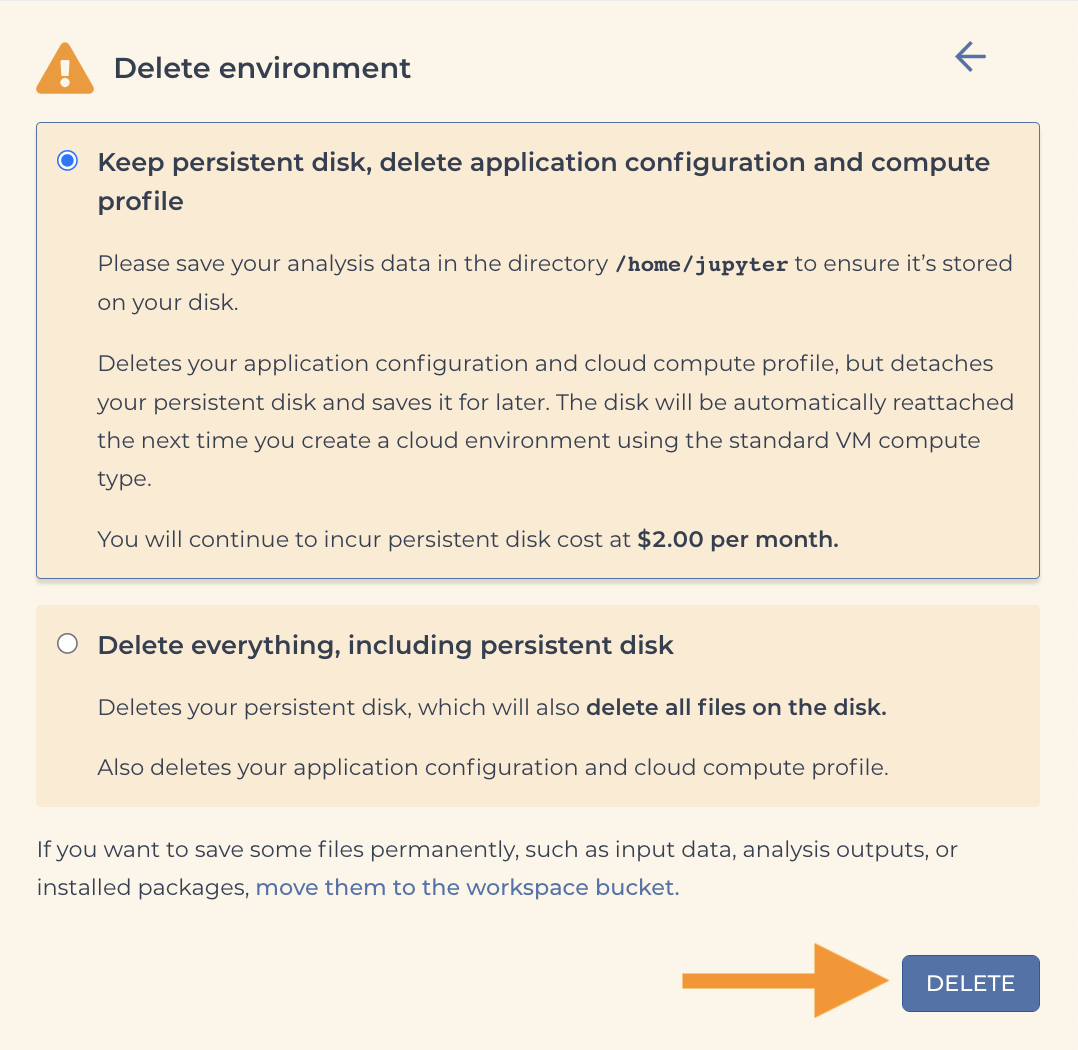Click the keep persistent disk option panel
The width and height of the screenshot is (1078, 1050).
[539, 349]
